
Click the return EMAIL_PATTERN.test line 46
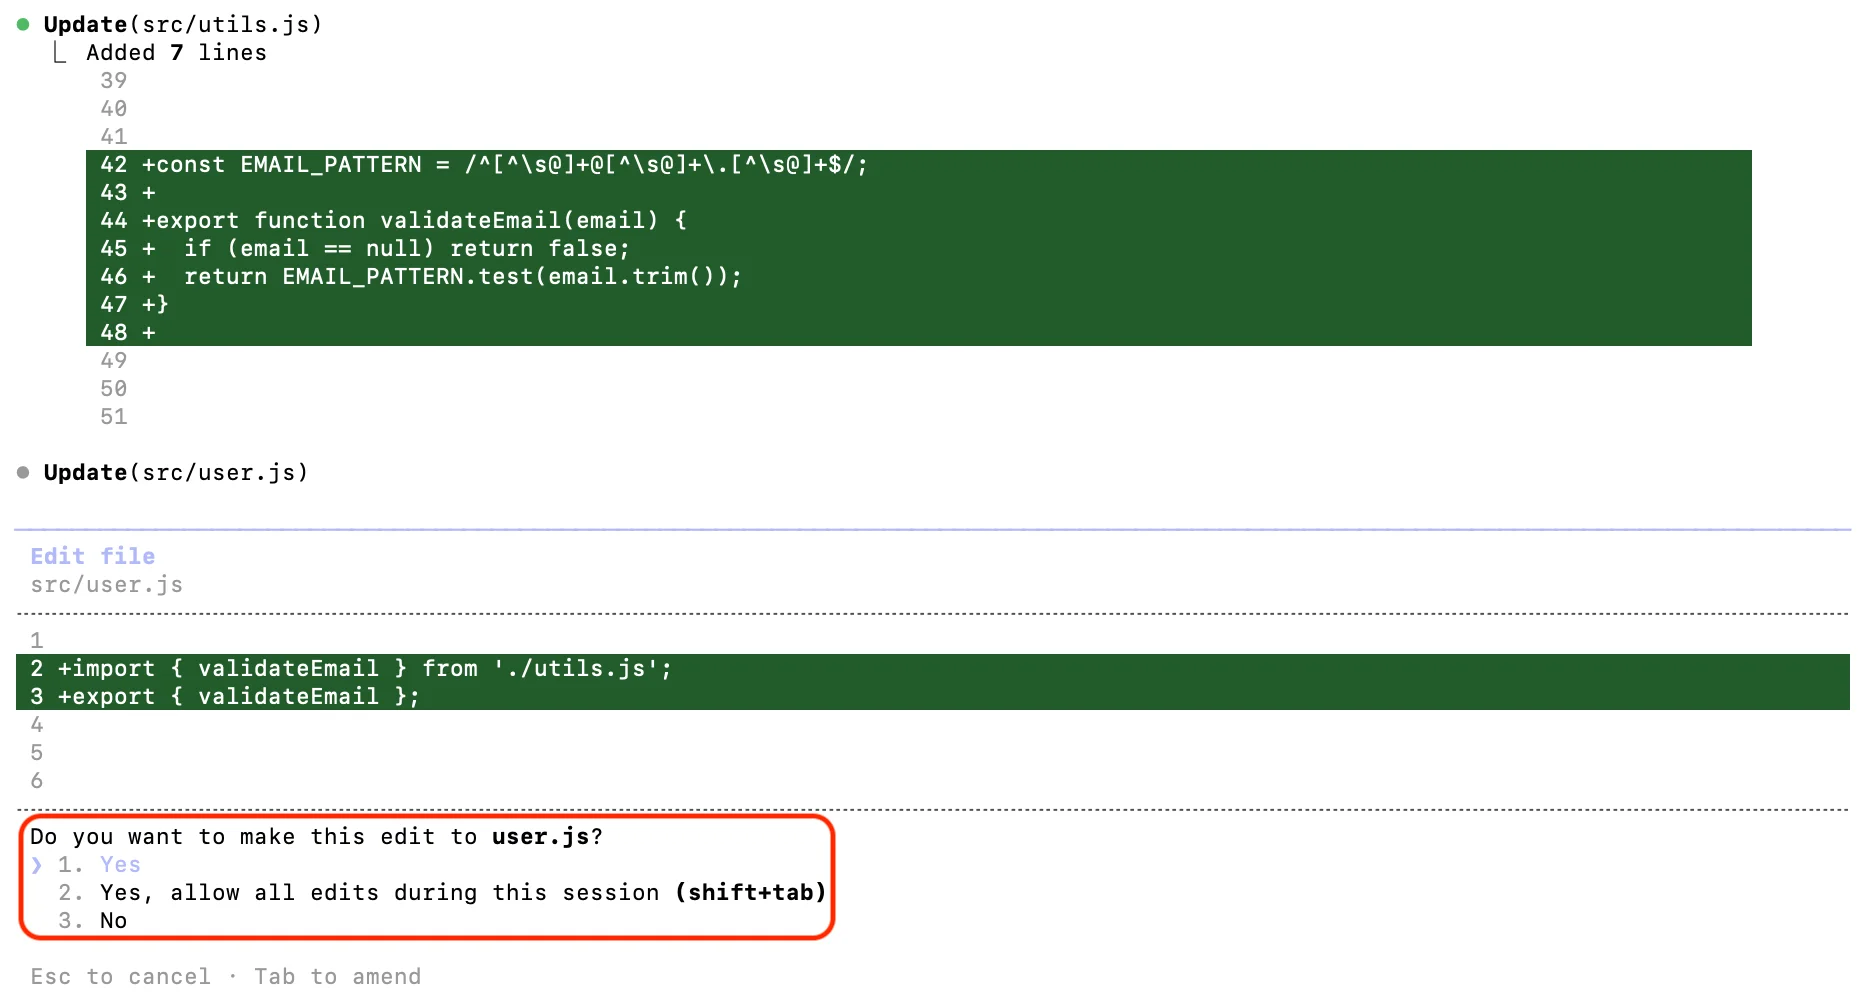pos(462,277)
